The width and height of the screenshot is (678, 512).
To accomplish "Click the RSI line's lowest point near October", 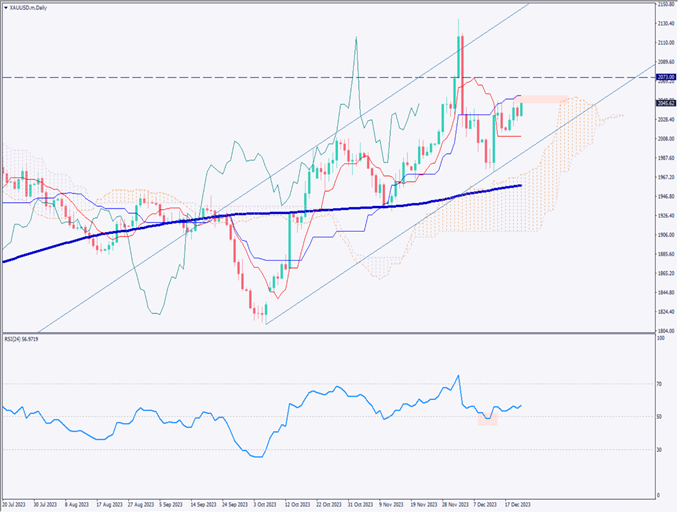I will 259,457.
